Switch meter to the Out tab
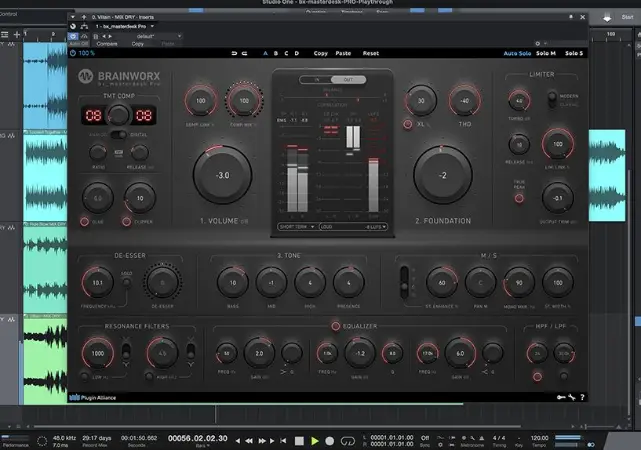 coord(346,78)
